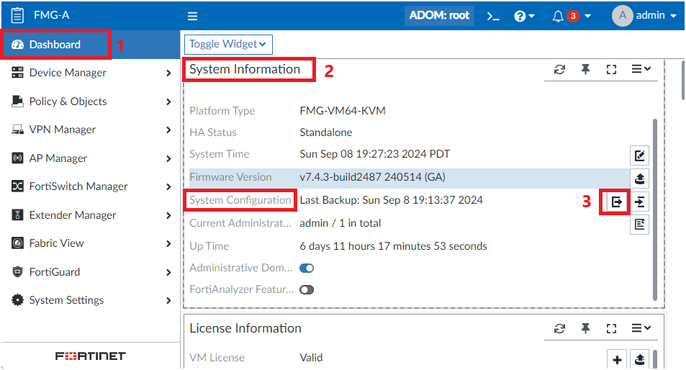Viewport: 686px width, 370px height.
Task: Open Extender Manager from the sidebar
Action: click(x=90, y=215)
